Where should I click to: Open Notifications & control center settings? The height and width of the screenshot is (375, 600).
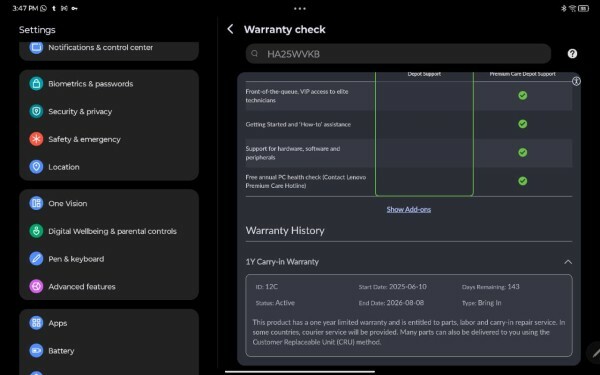click(x=109, y=47)
